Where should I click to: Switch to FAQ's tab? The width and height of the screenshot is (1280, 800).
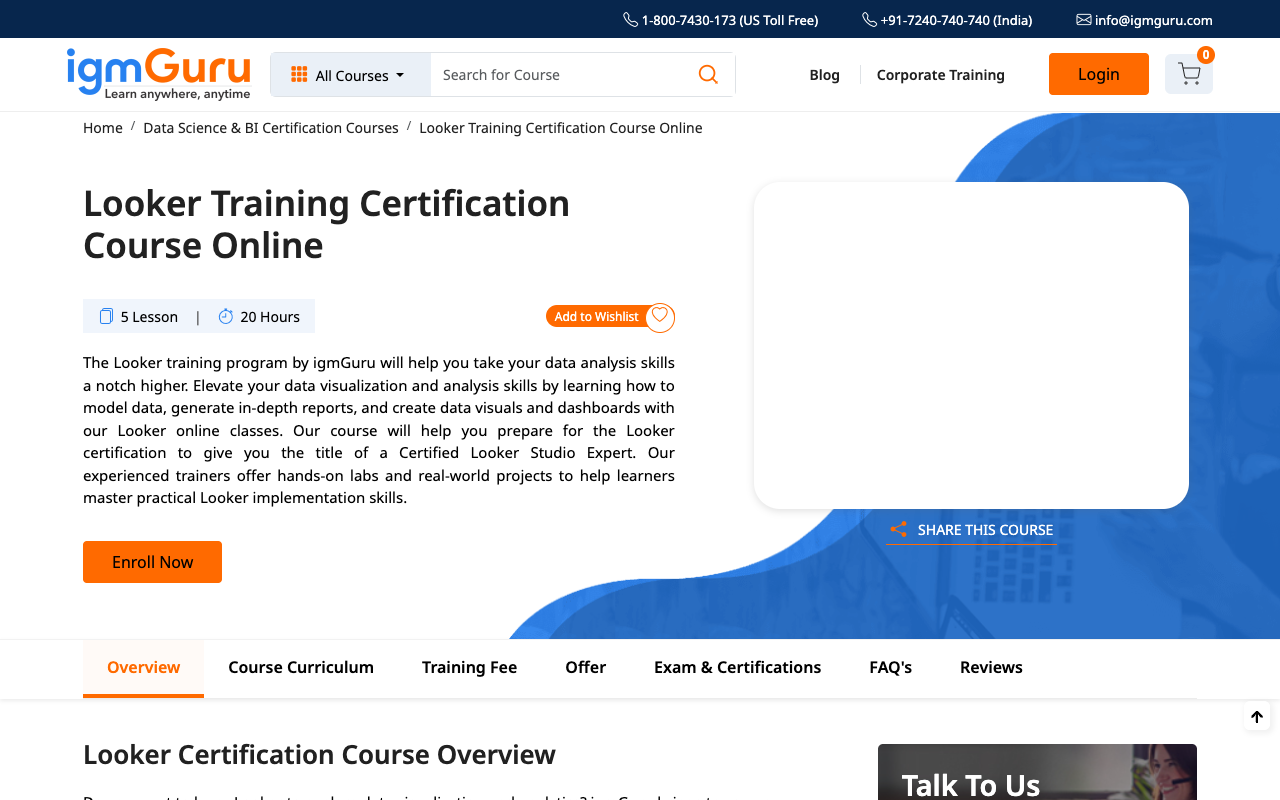(891, 668)
